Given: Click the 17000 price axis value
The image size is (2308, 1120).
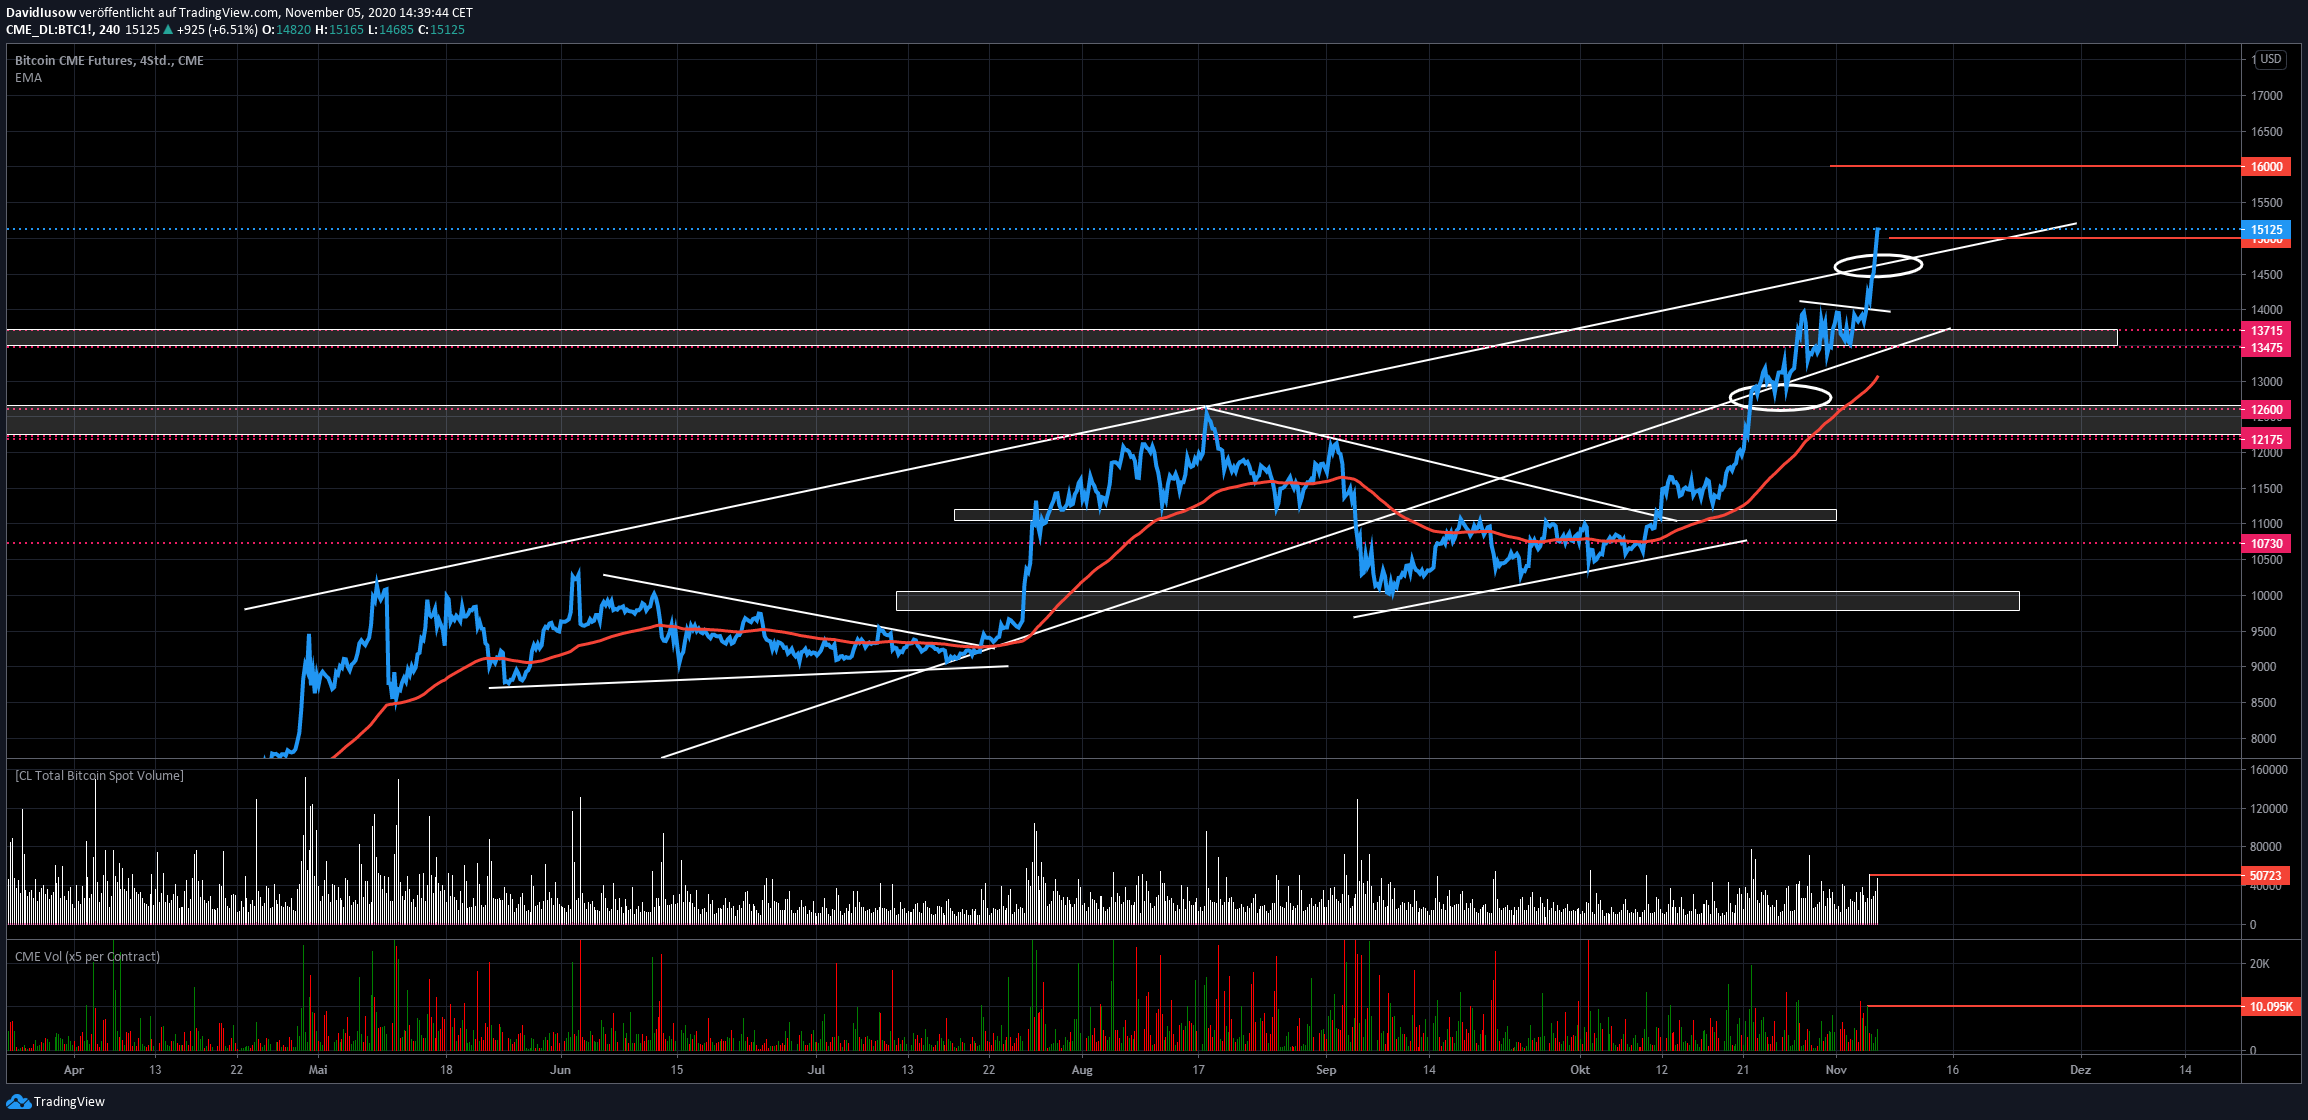Looking at the screenshot, I should click(x=2267, y=95).
